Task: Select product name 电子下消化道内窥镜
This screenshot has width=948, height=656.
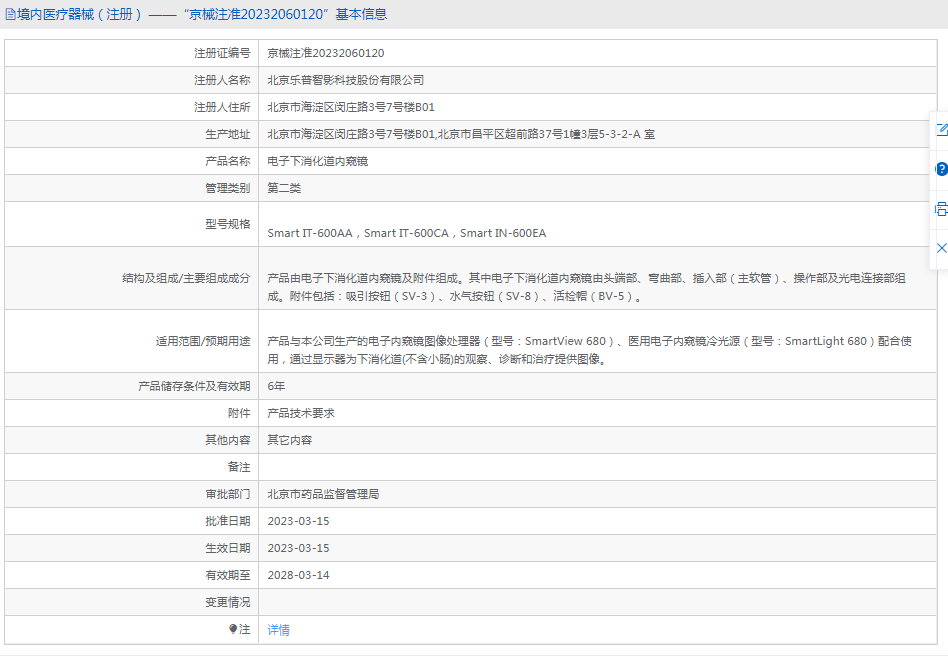Action: pyautogui.click(x=317, y=161)
